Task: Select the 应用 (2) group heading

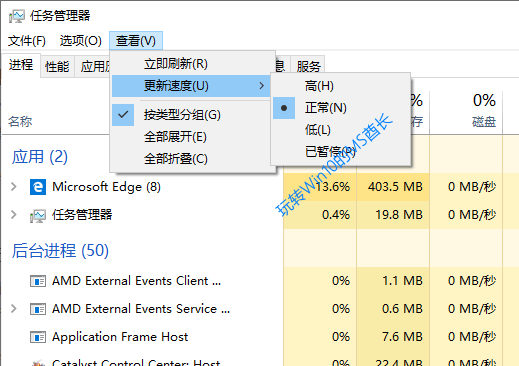Action: pos(40,157)
